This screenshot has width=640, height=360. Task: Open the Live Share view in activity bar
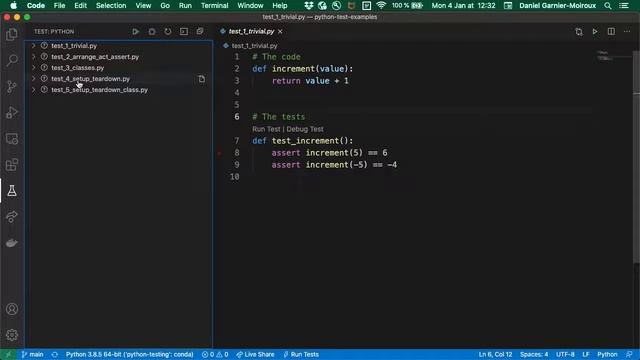pos(12,217)
